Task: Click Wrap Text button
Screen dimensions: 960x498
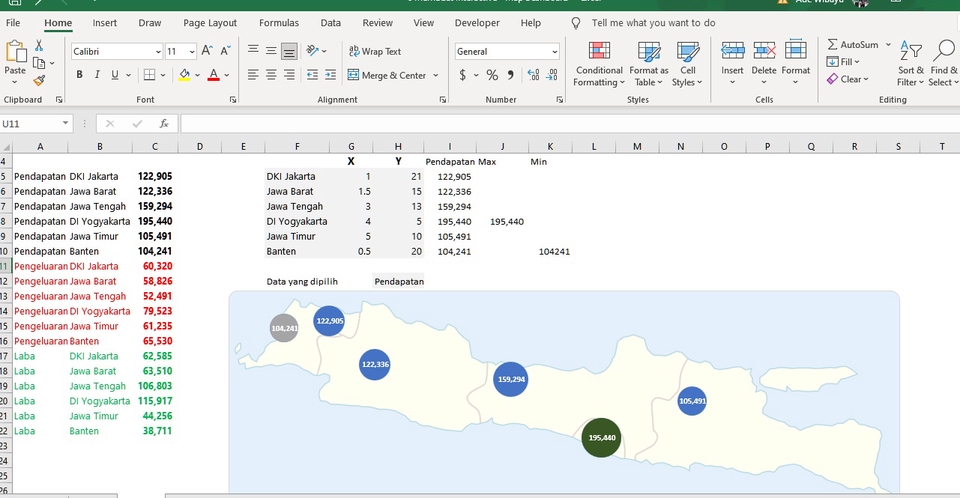Action: (375, 51)
